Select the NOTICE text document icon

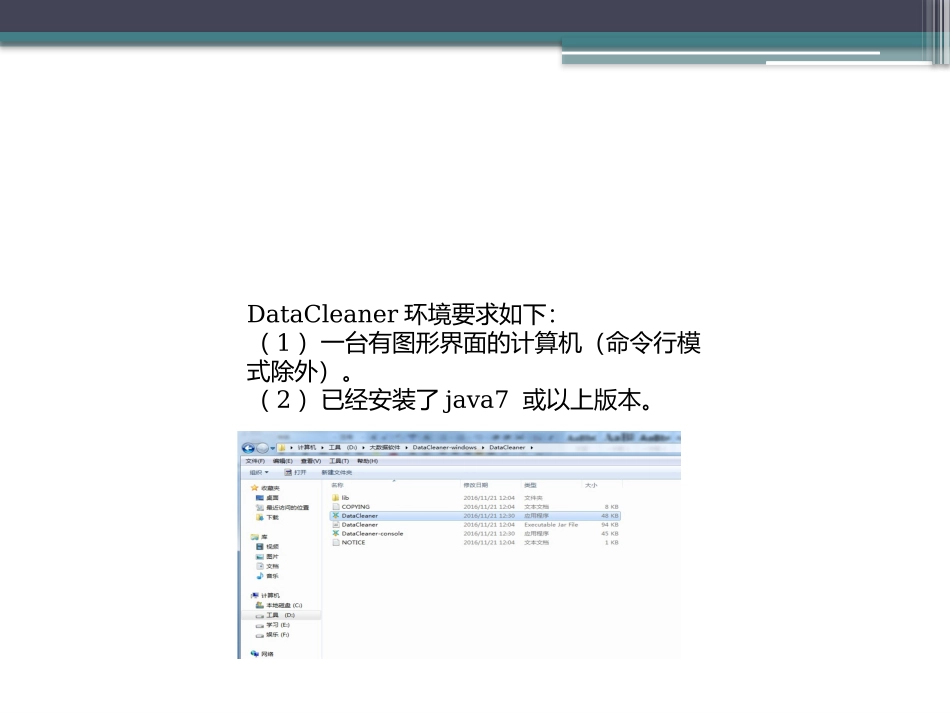[336, 542]
